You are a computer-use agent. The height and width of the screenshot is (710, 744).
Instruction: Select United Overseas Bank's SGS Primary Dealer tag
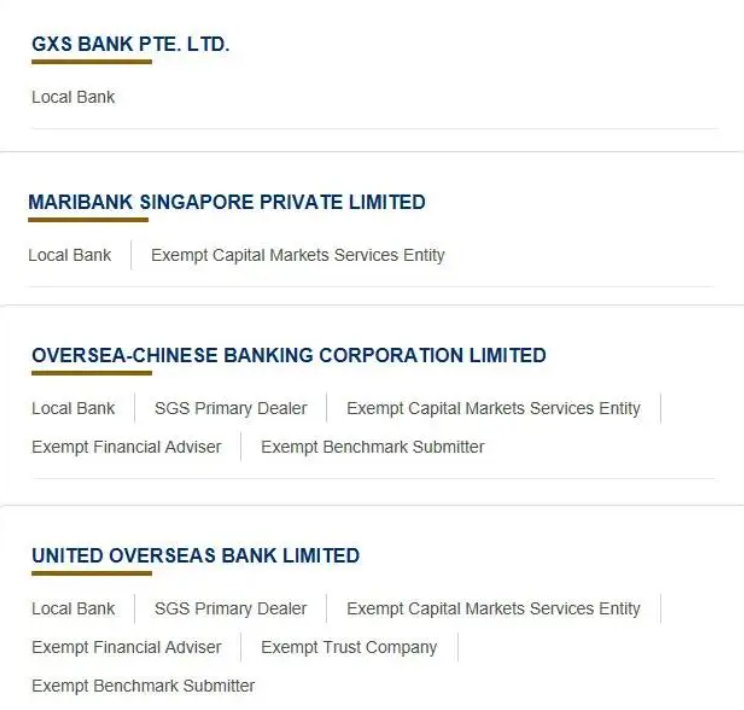(x=231, y=608)
